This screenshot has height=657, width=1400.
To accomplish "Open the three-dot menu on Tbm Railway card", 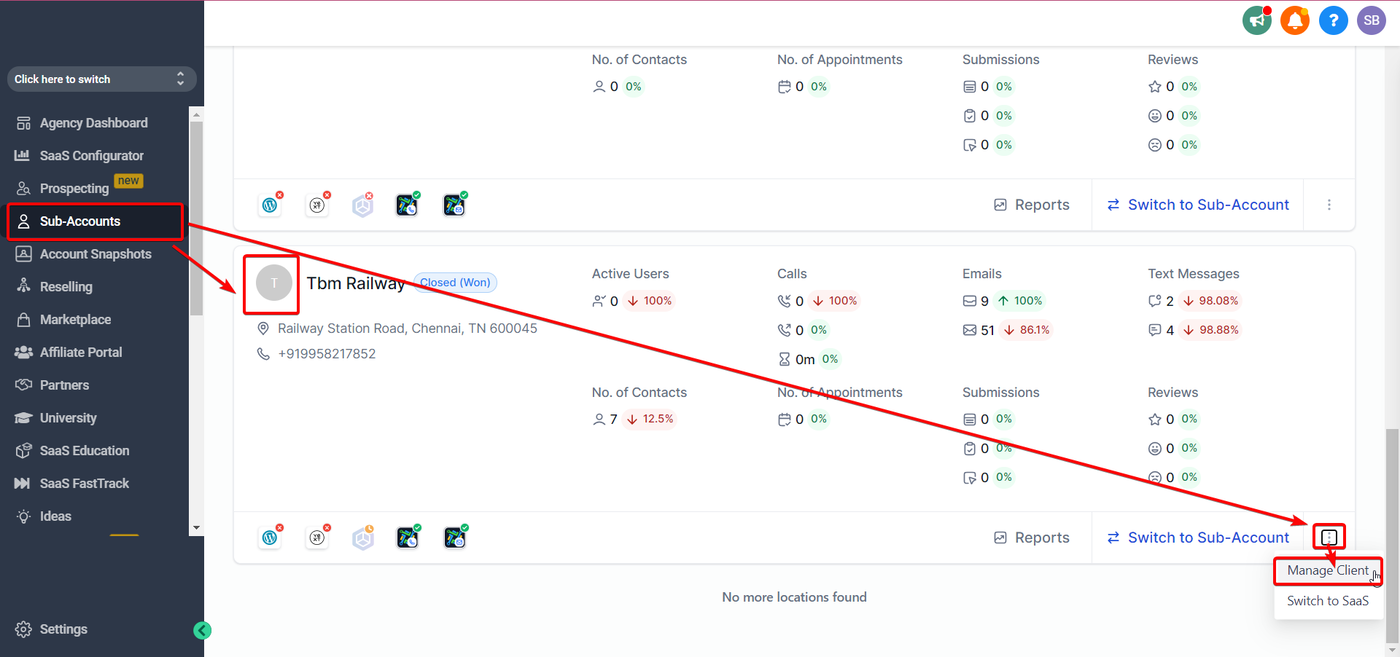I will pyautogui.click(x=1329, y=538).
